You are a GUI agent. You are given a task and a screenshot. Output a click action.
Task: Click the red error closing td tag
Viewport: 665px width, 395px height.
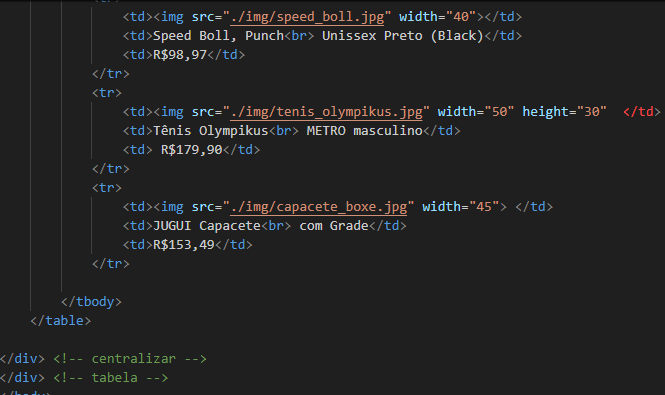point(642,112)
